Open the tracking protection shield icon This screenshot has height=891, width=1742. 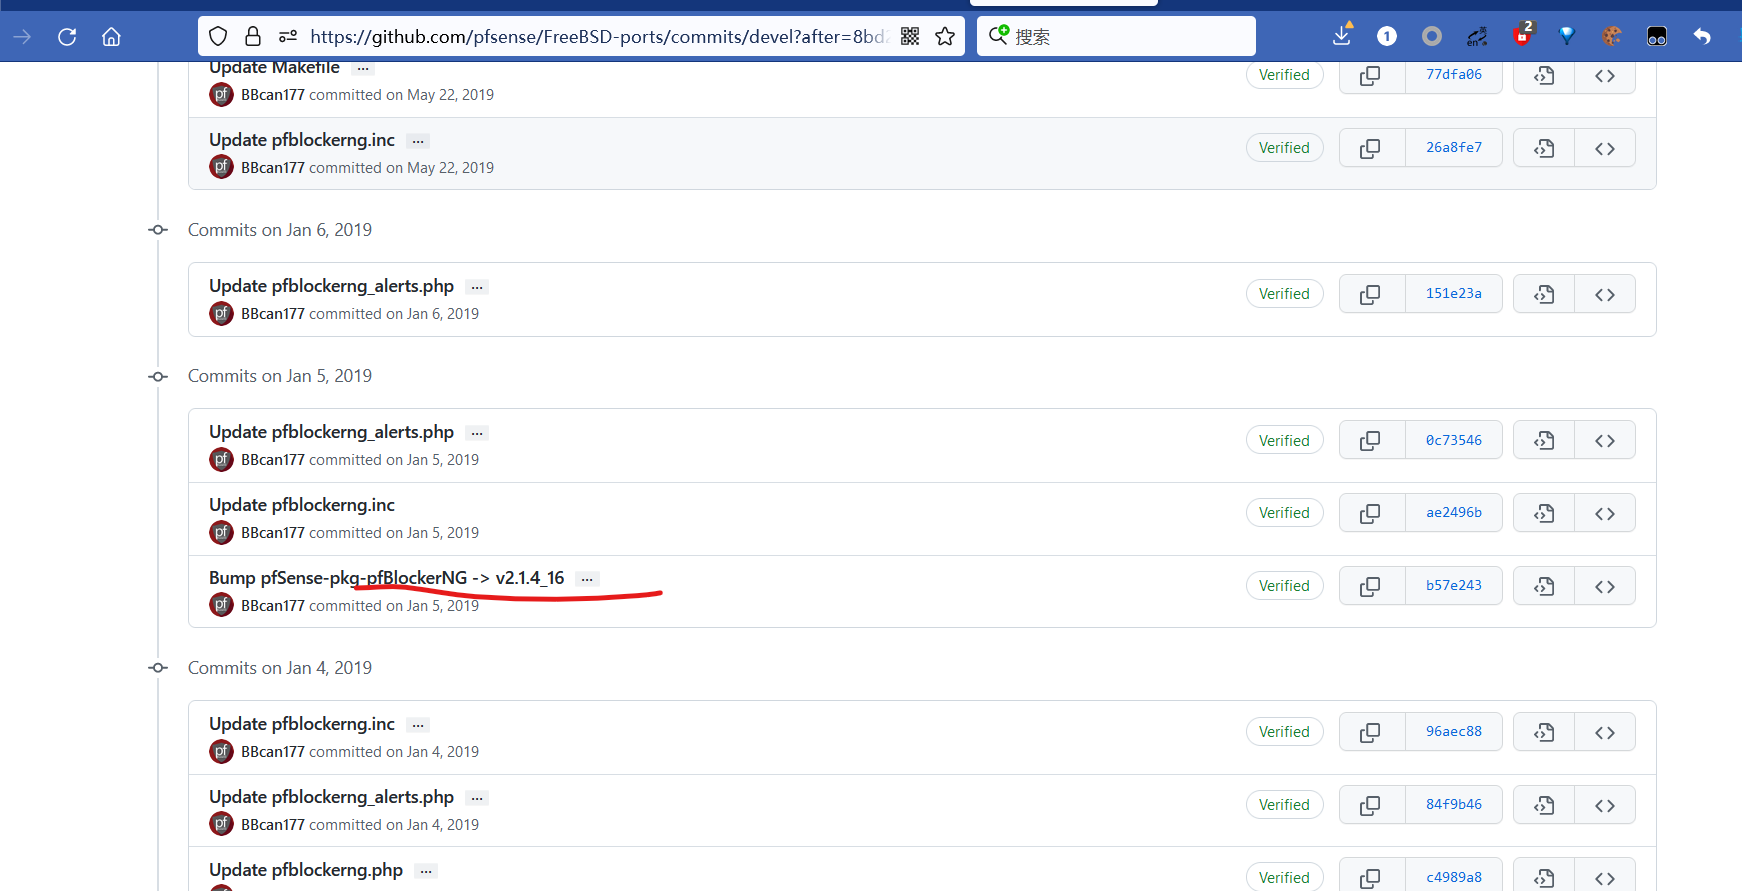pos(218,37)
